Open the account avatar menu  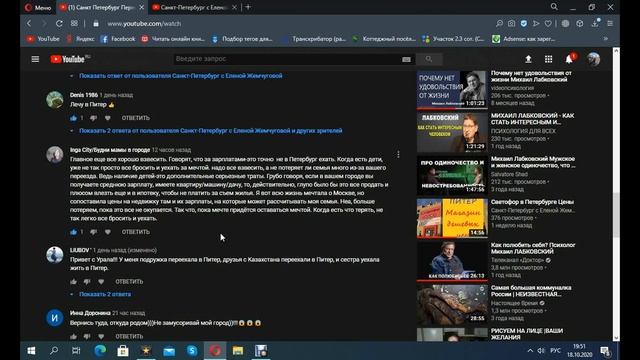(x=593, y=59)
